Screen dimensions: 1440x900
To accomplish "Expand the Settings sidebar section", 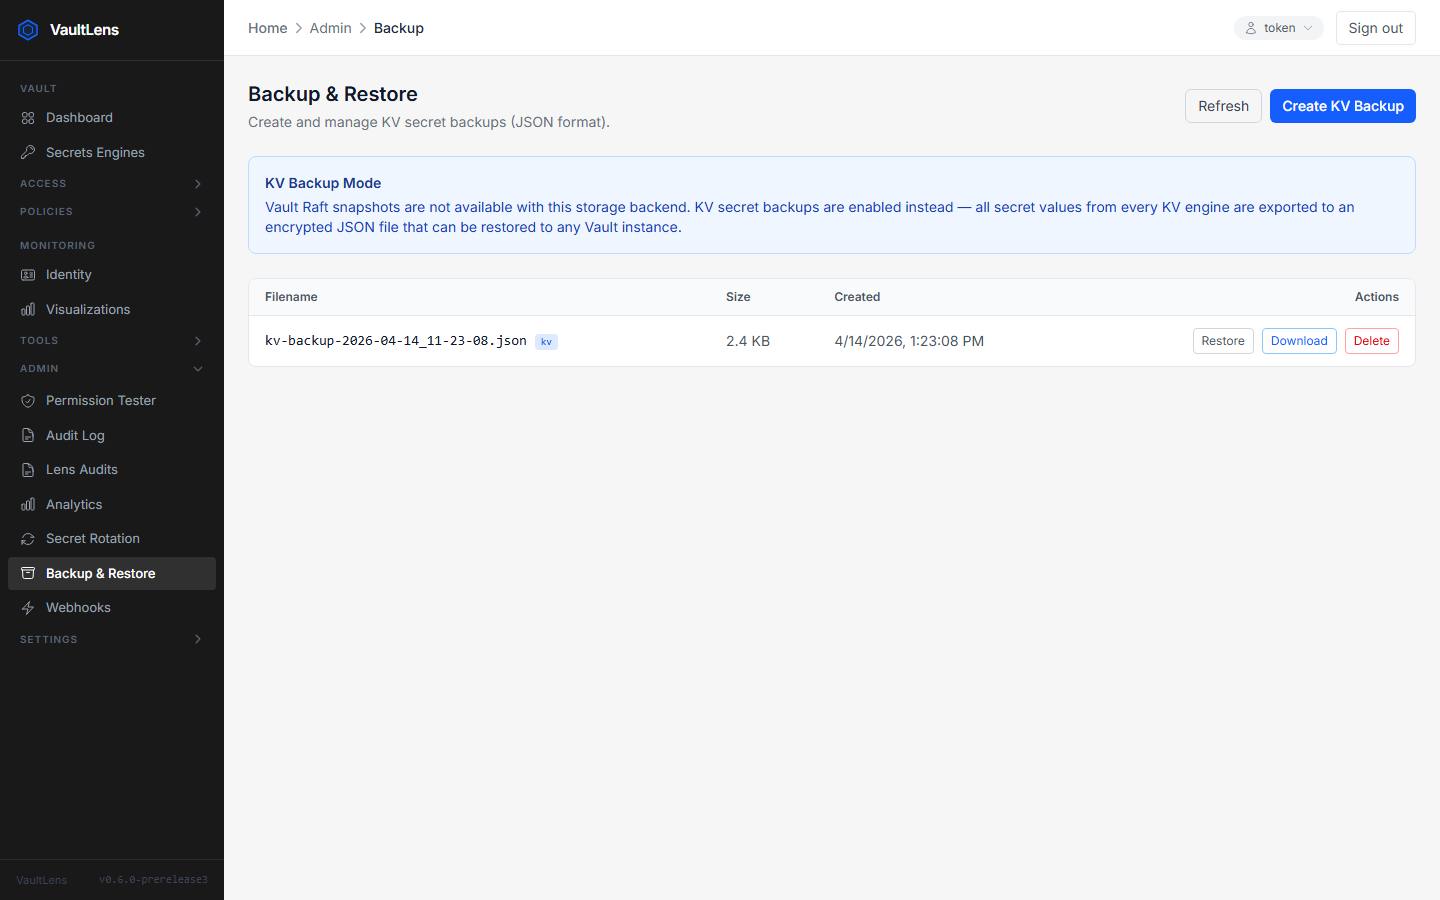I will pos(112,640).
